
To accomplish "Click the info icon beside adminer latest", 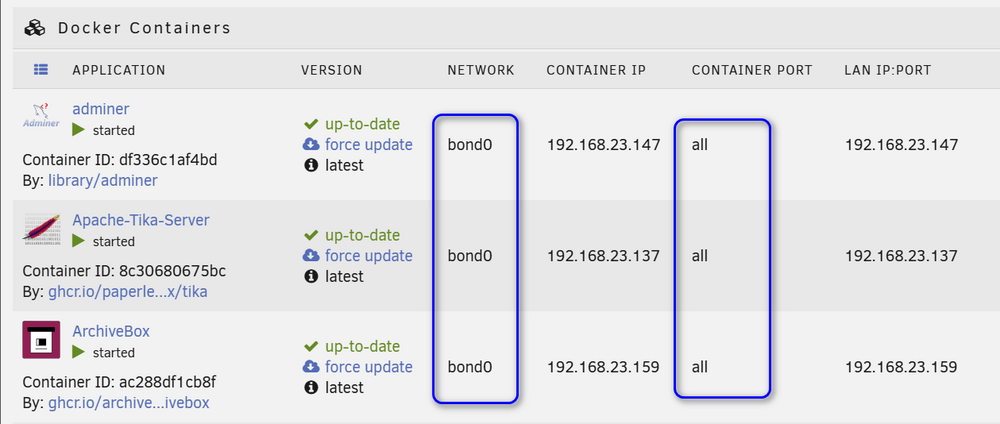I will [311, 165].
